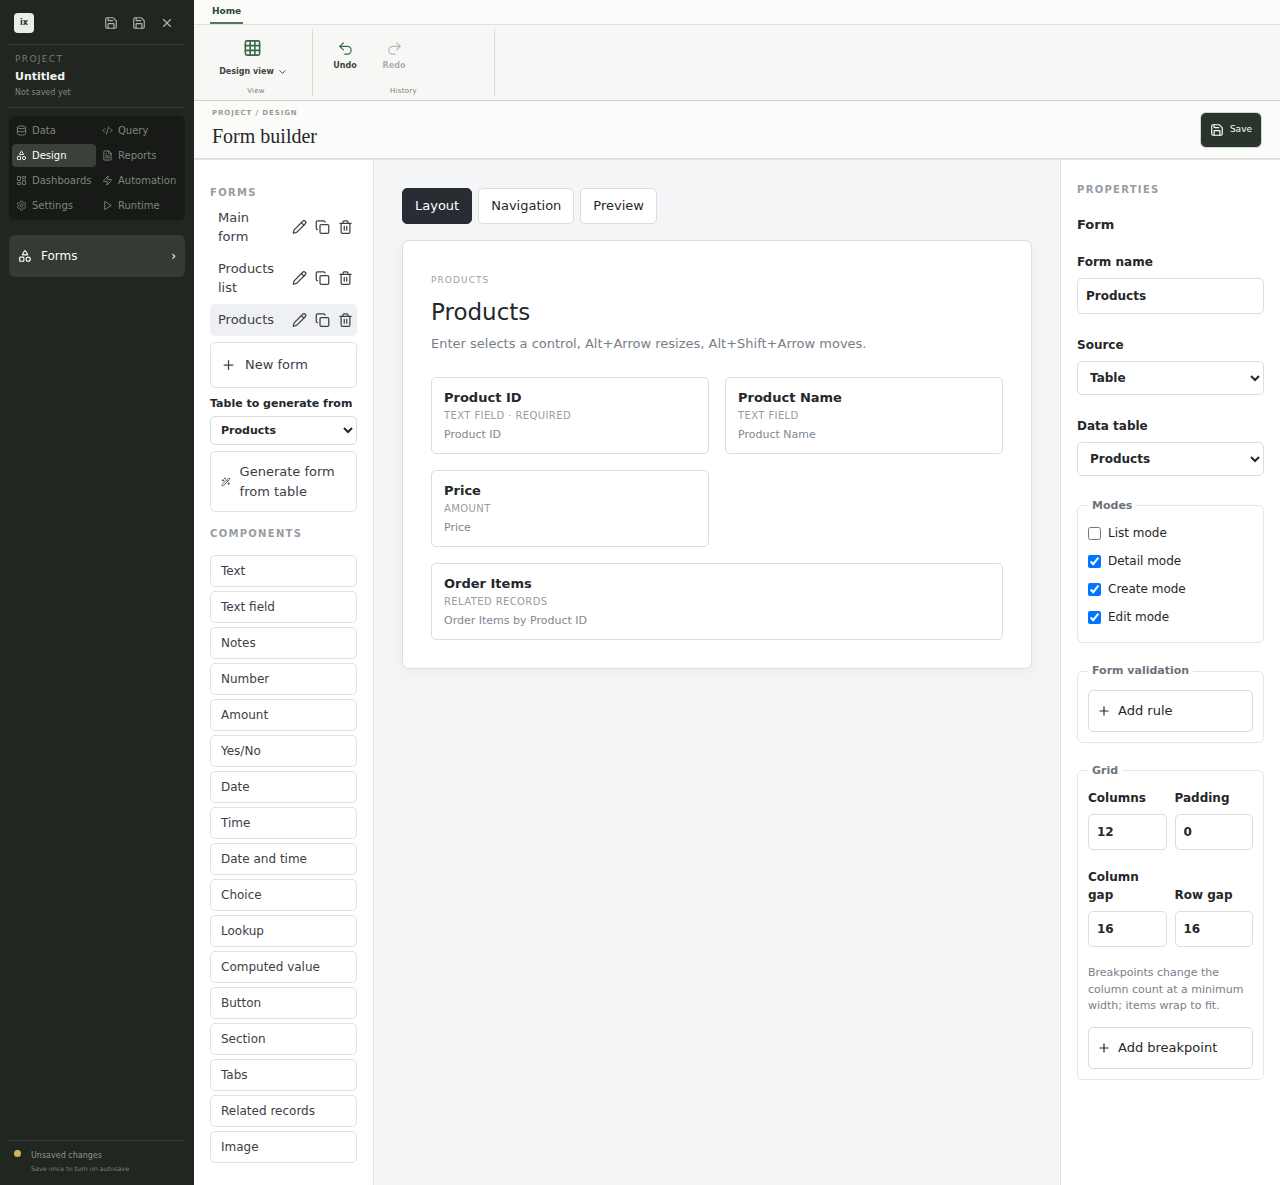This screenshot has width=1280, height=1185.
Task: Add a Tabs component
Action: click(283, 1075)
